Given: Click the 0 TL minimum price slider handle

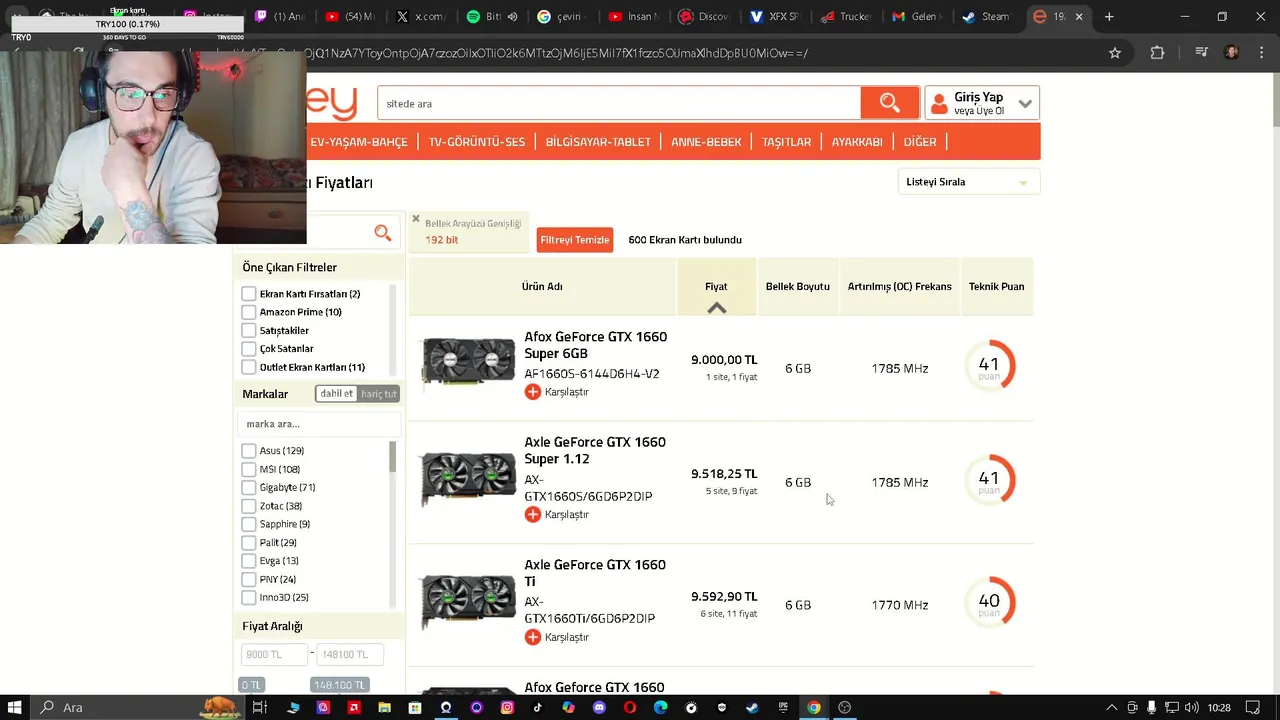Looking at the screenshot, I should click(251, 685).
